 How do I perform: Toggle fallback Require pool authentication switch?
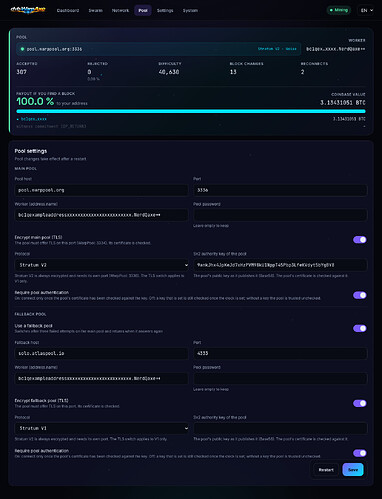[x=360, y=453]
